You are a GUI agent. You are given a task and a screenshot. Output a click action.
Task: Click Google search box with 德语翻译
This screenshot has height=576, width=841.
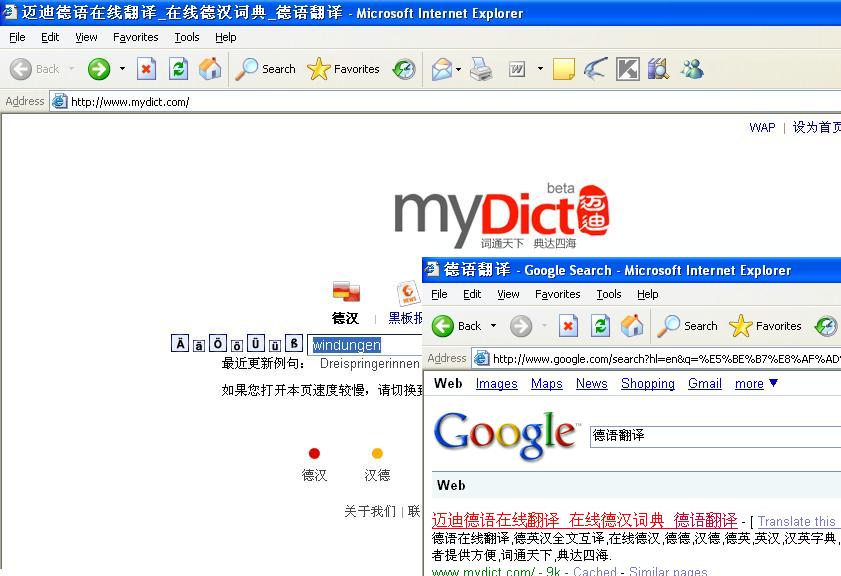715,436
